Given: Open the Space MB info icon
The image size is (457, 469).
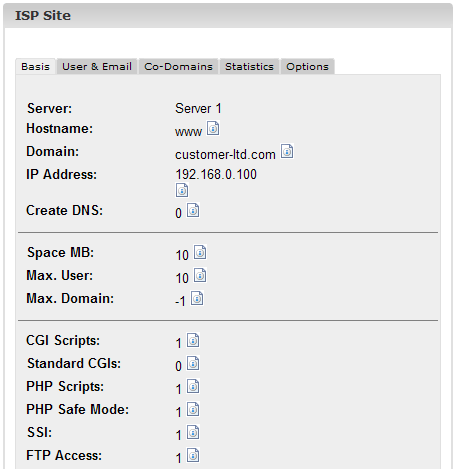Looking at the screenshot, I should click(x=200, y=252).
